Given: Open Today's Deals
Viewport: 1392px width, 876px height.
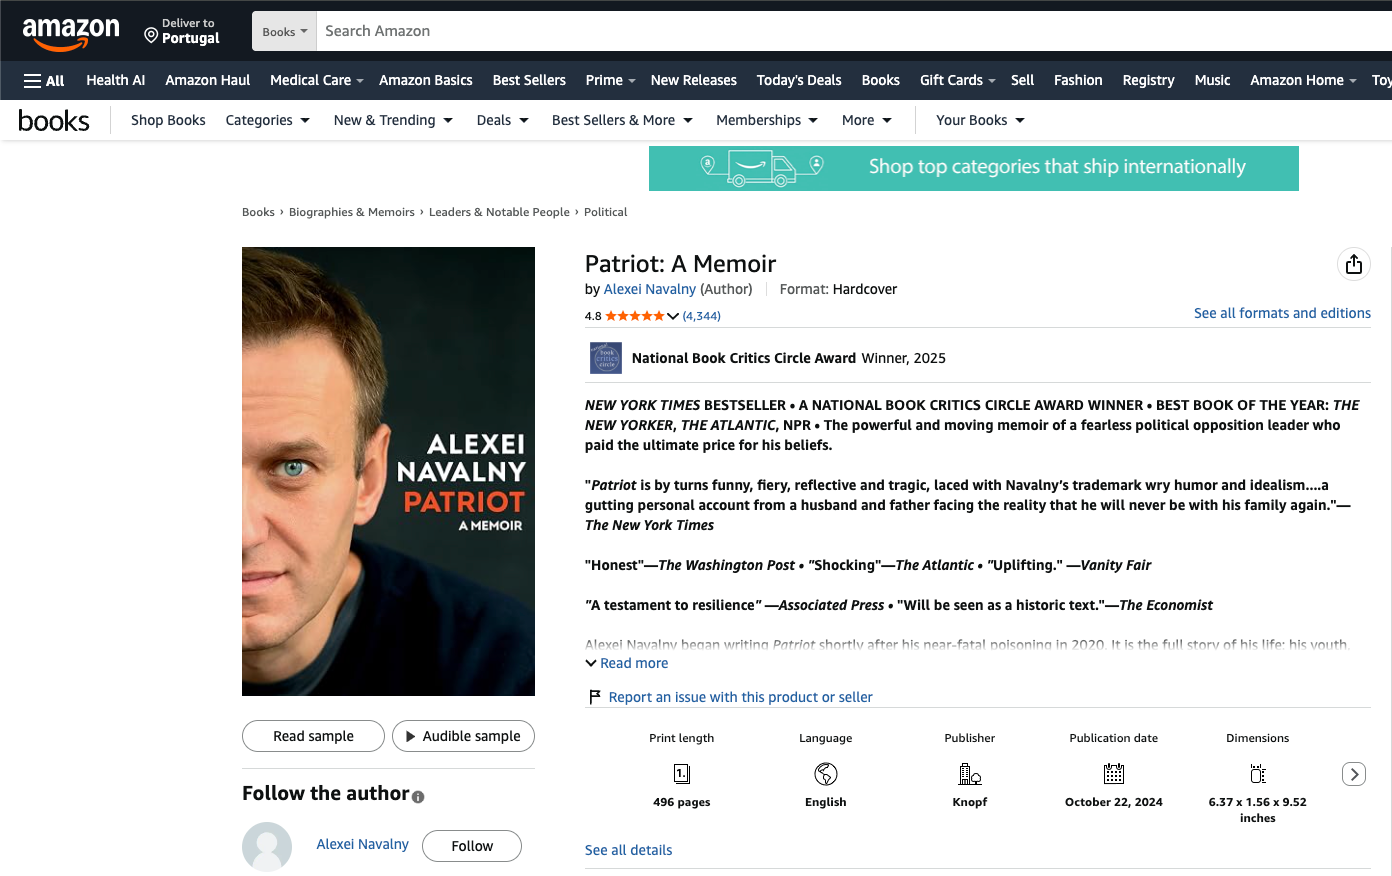Looking at the screenshot, I should [x=799, y=80].
